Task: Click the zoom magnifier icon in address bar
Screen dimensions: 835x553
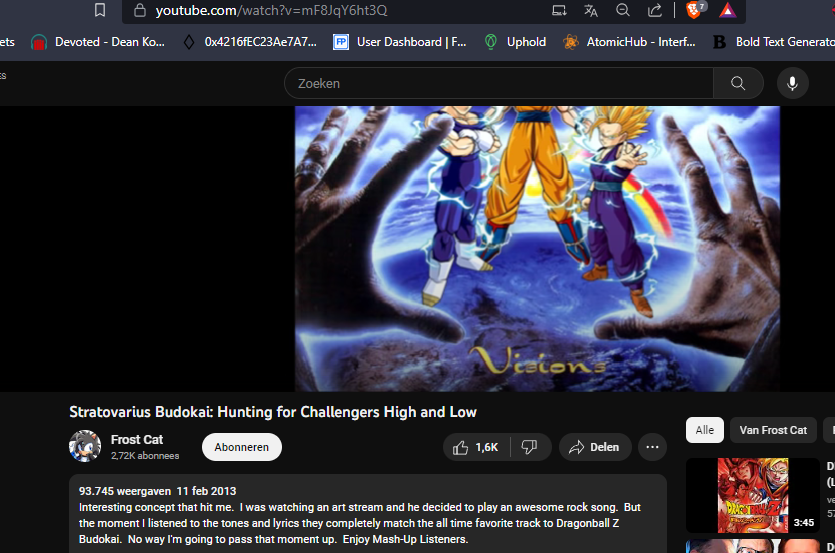Action: (x=623, y=10)
